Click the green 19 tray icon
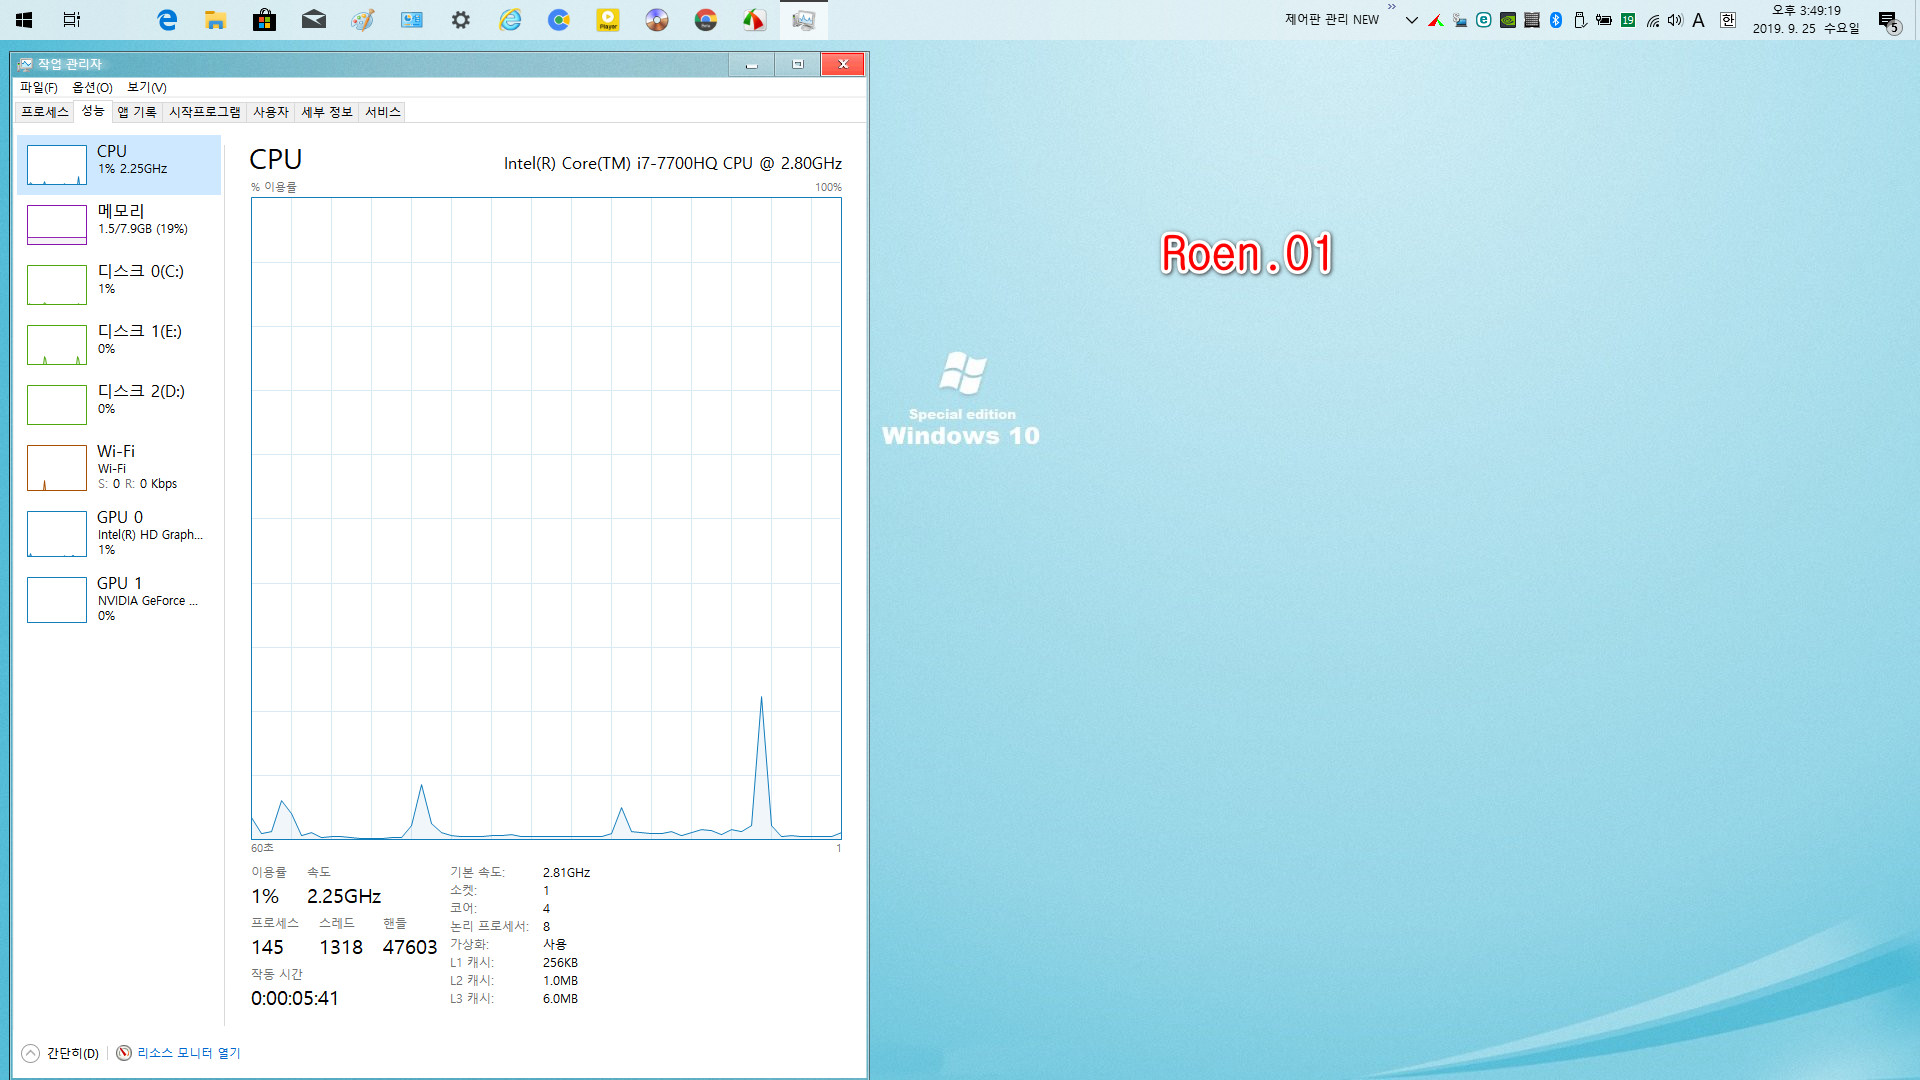The width and height of the screenshot is (1920, 1080). point(1628,20)
